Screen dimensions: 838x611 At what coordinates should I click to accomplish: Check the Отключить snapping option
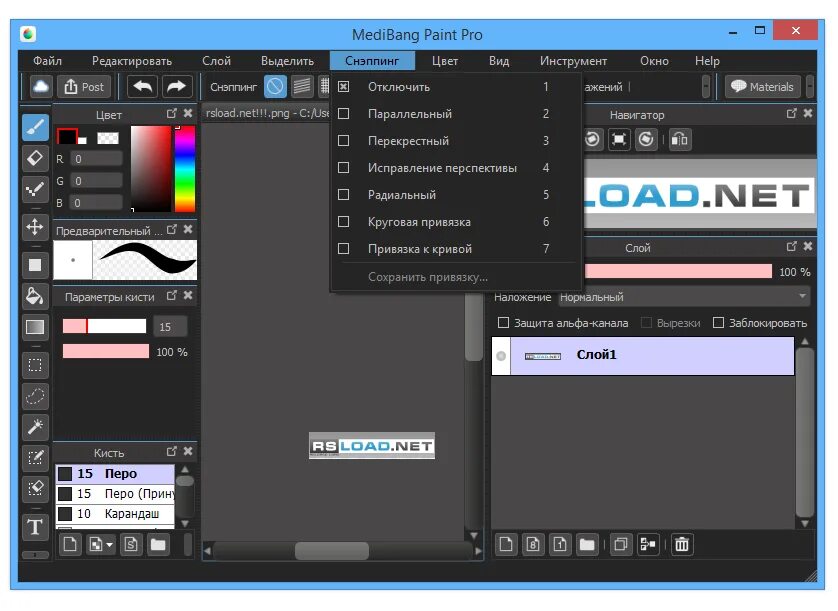[x=344, y=87]
